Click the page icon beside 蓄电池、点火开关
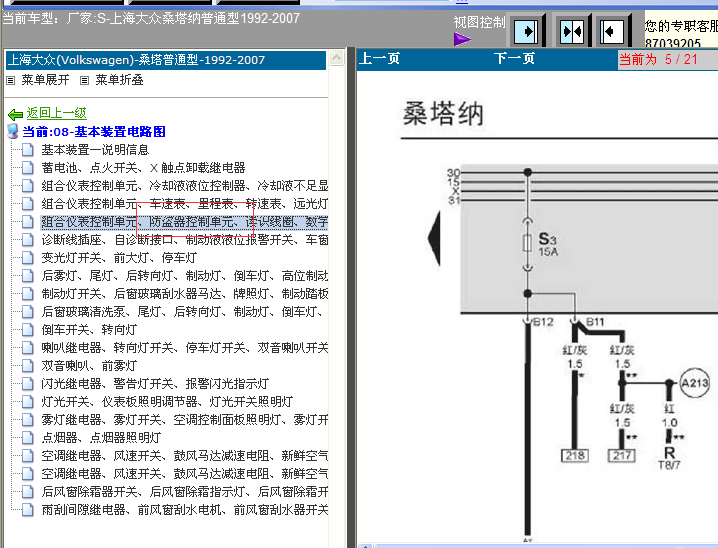 coord(28,168)
